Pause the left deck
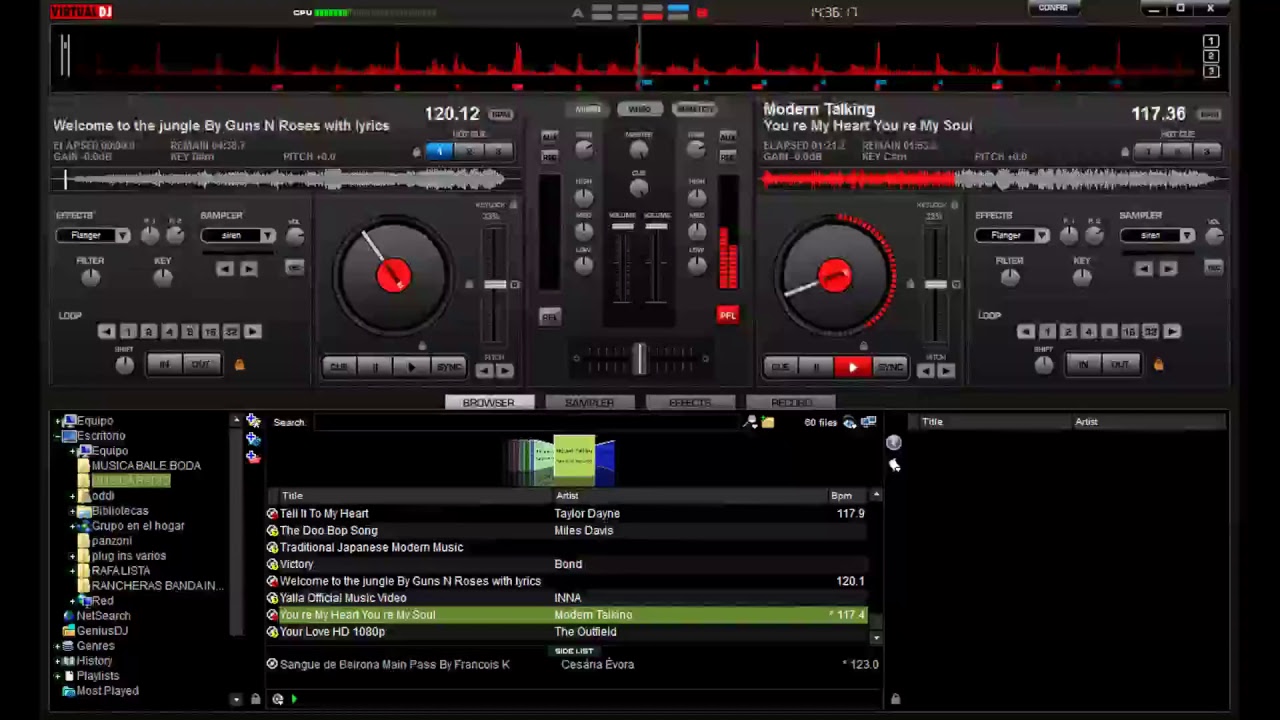Viewport: 1280px width, 720px height. point(376,367)
